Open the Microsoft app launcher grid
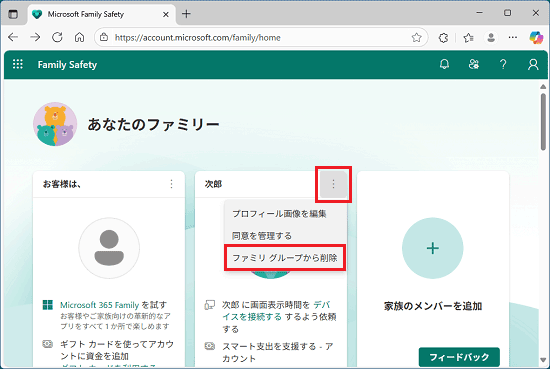This screenshot has height=369, width=550. click(x=18, y=64)
